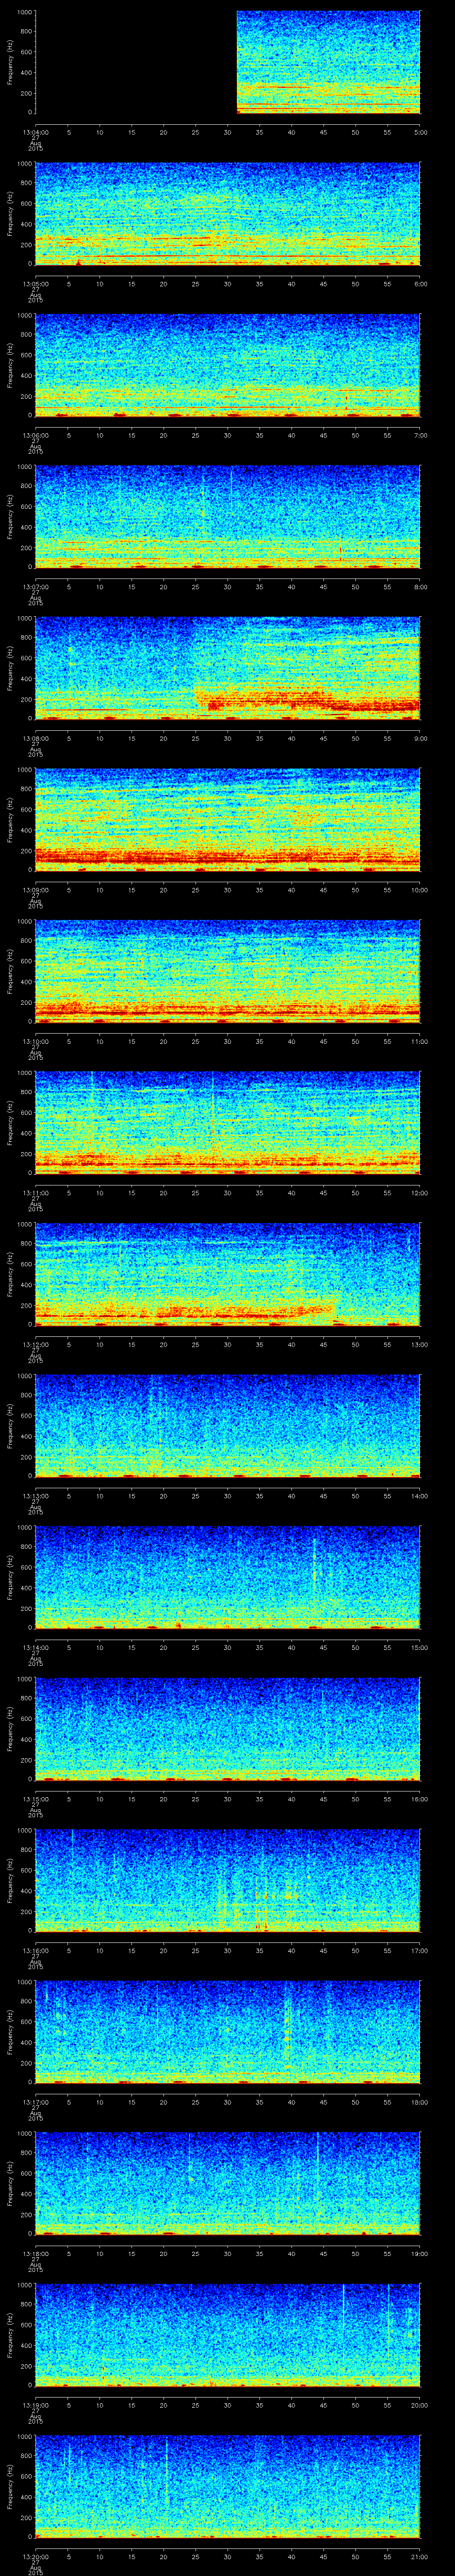
Task: Select the spectrogram panel starting at 13:05:00
Action: coord(228,213)
